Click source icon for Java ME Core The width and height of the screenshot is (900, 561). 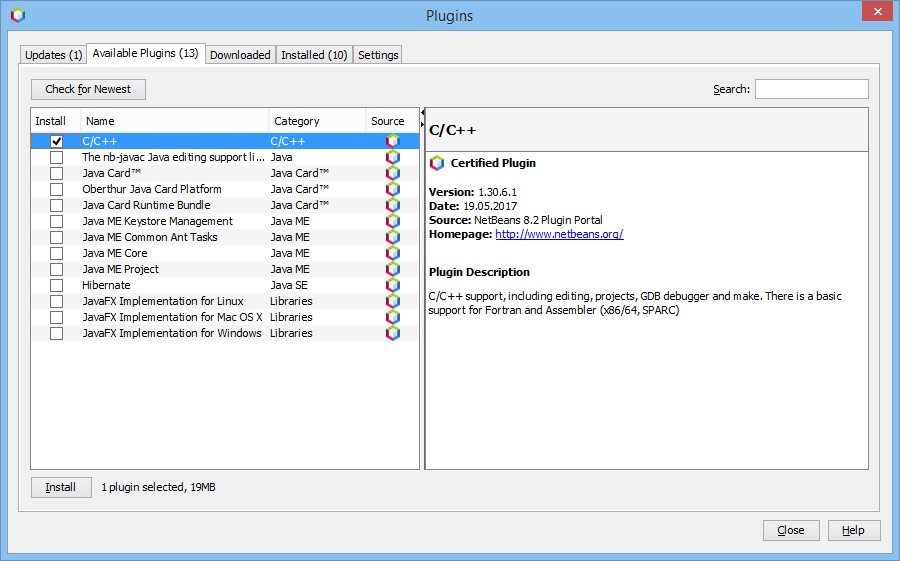[x=392, y=253]
